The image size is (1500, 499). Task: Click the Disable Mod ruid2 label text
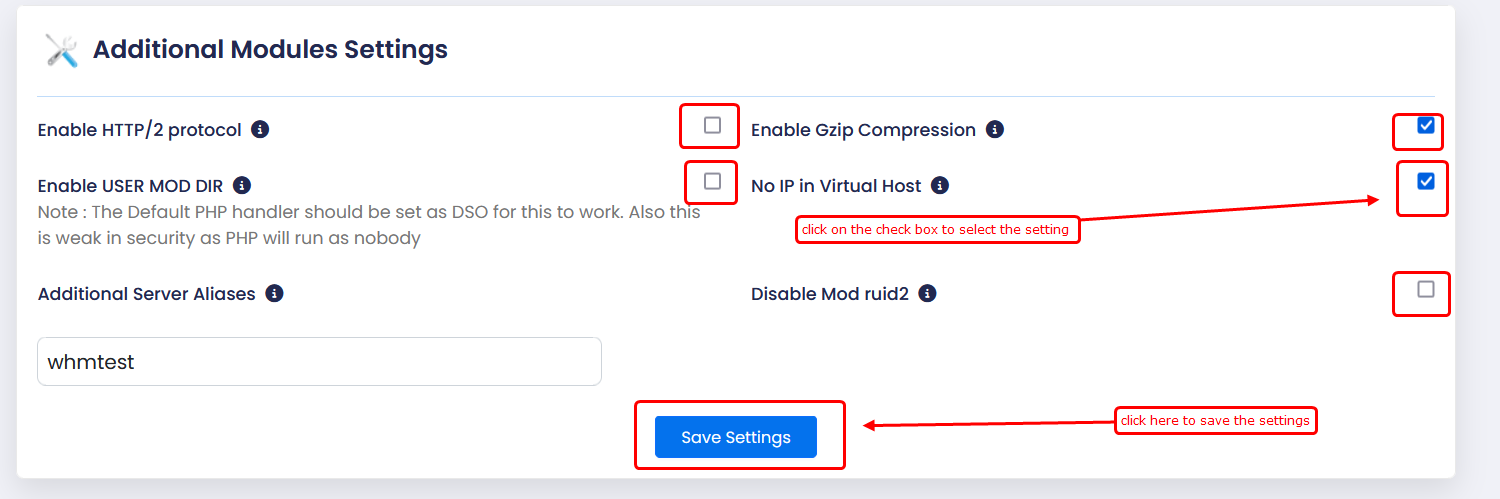coord(829,294)
